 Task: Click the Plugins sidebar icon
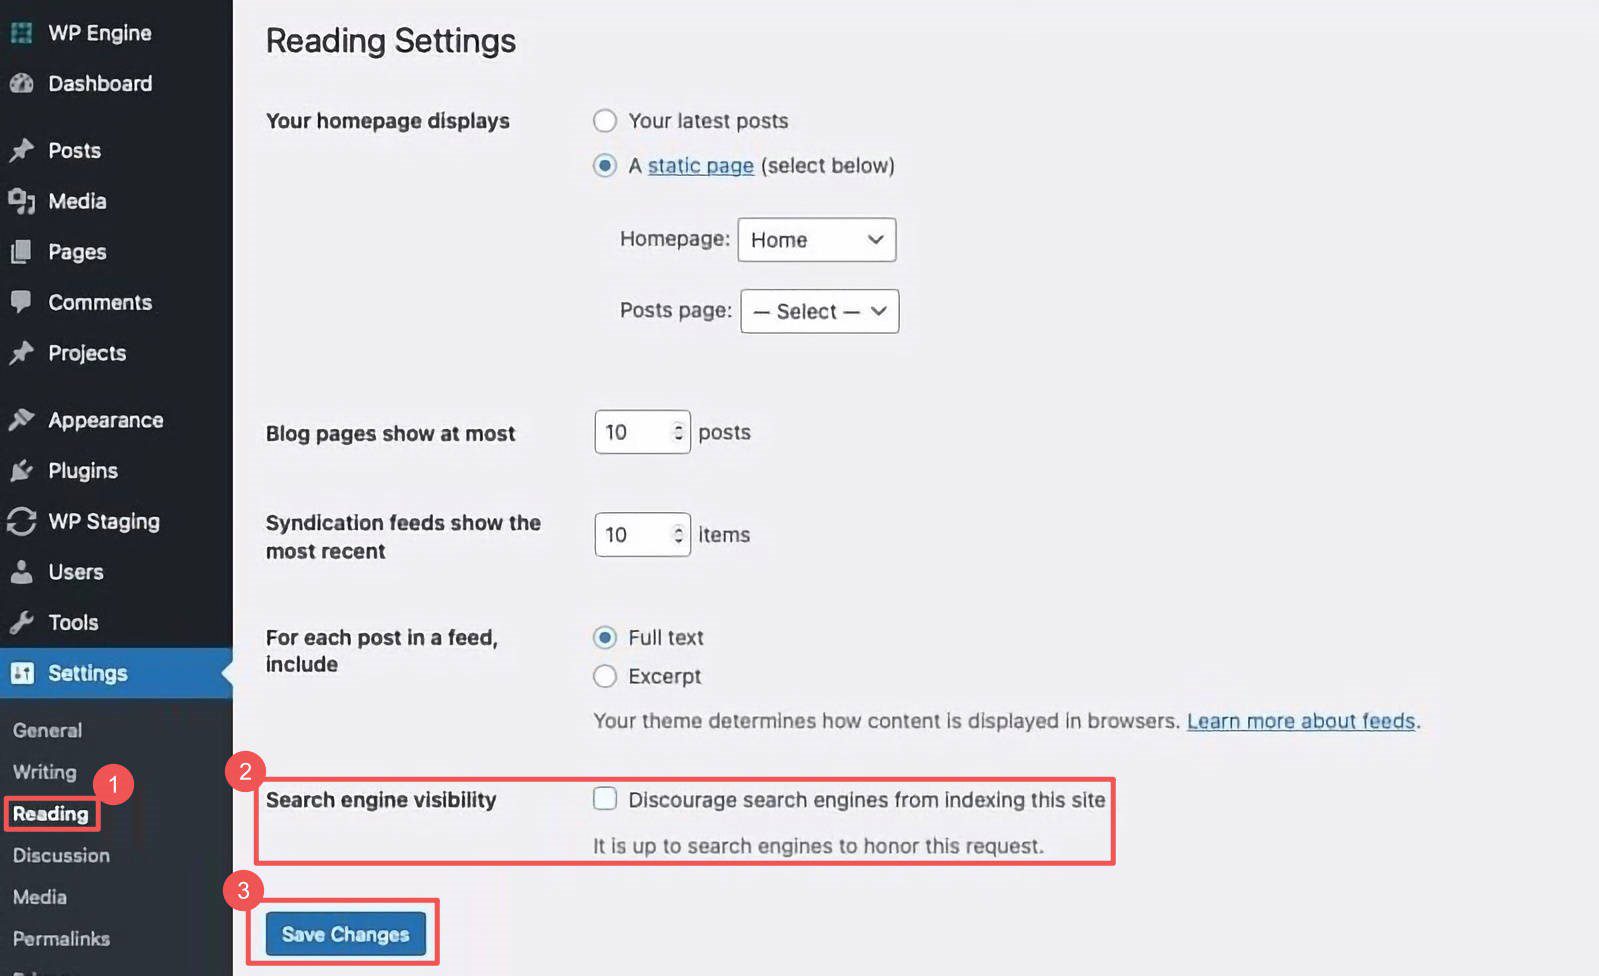pyautogui.click(x=22, y=470)
